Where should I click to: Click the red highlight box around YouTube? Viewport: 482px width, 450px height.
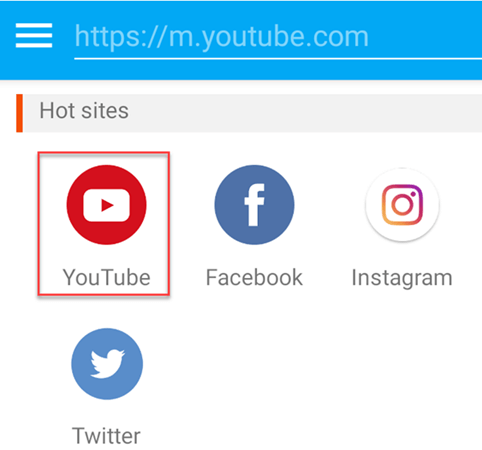pos(104,224)
